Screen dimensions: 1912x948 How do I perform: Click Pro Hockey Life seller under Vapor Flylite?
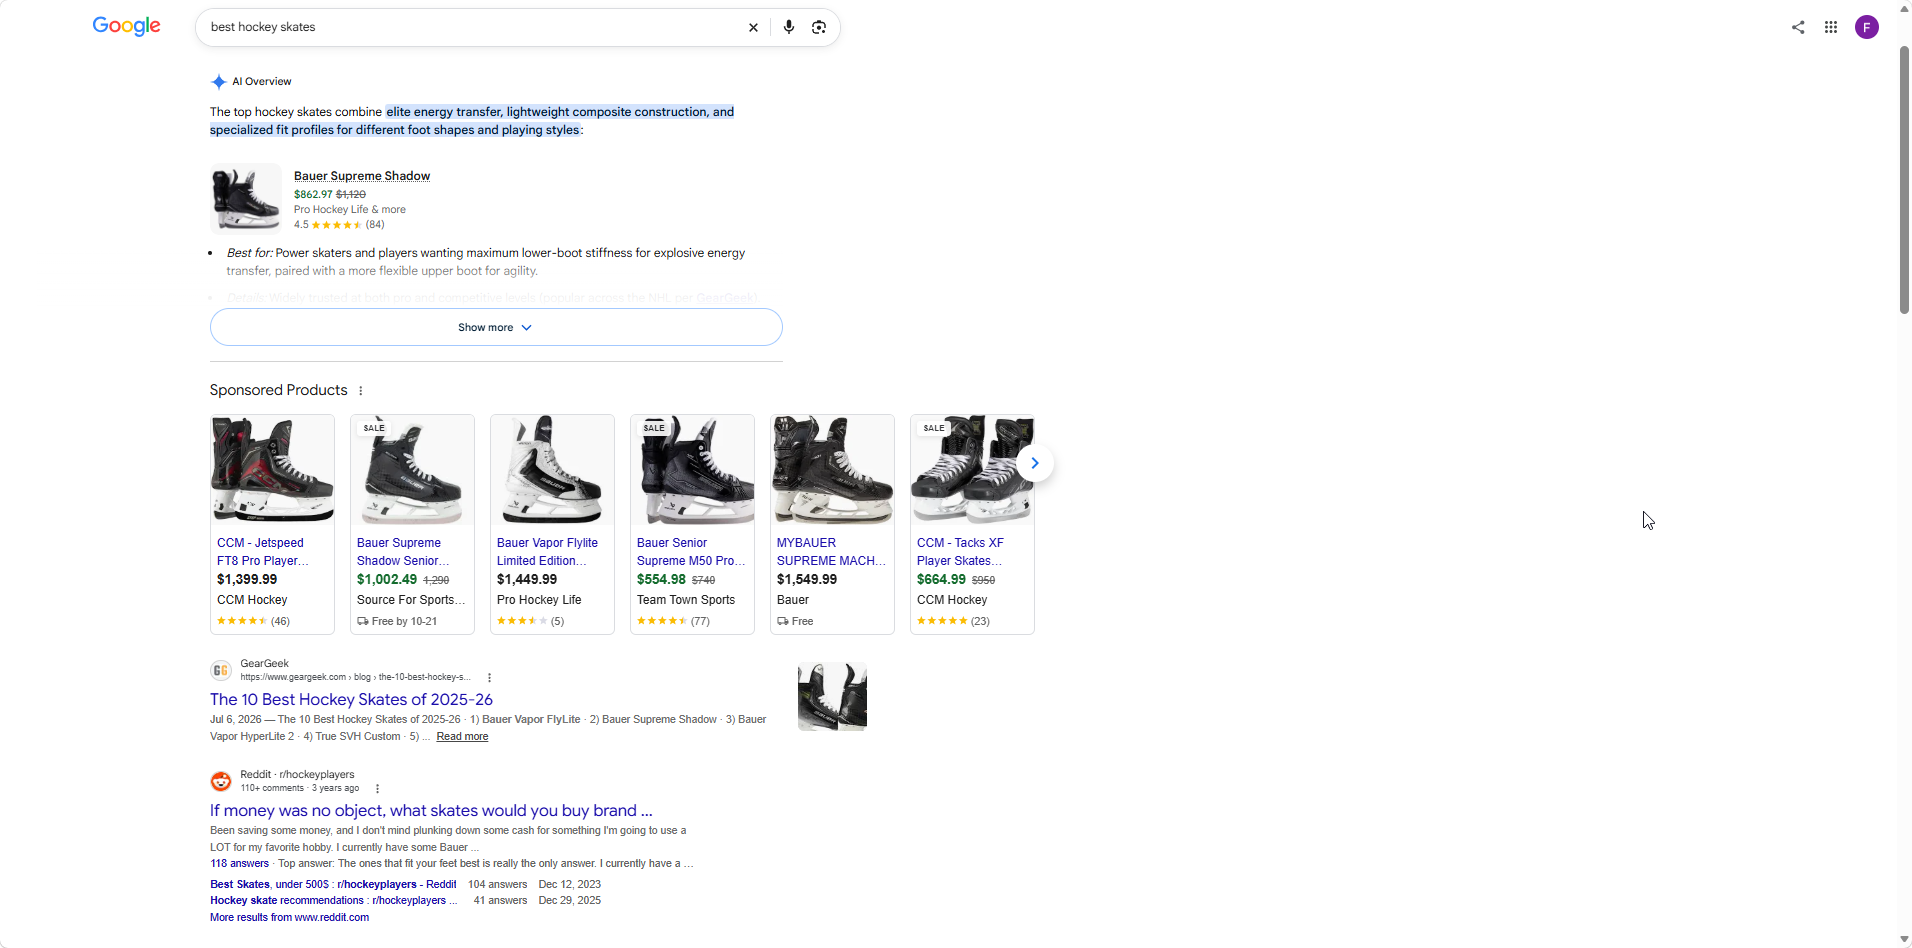(x=539, y=600)
